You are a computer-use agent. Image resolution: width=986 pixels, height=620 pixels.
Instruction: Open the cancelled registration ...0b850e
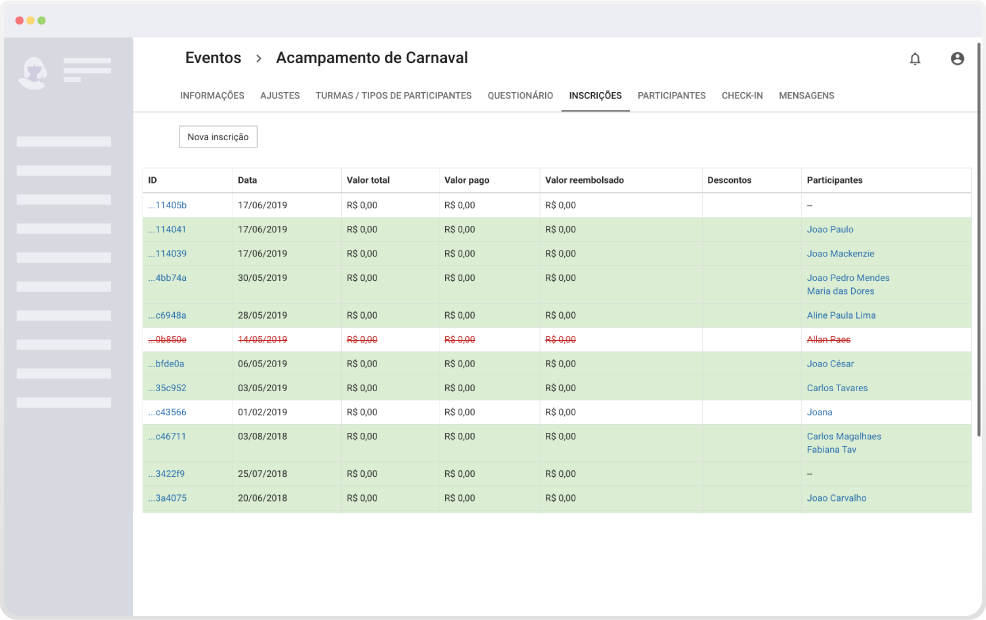point(167,340)
